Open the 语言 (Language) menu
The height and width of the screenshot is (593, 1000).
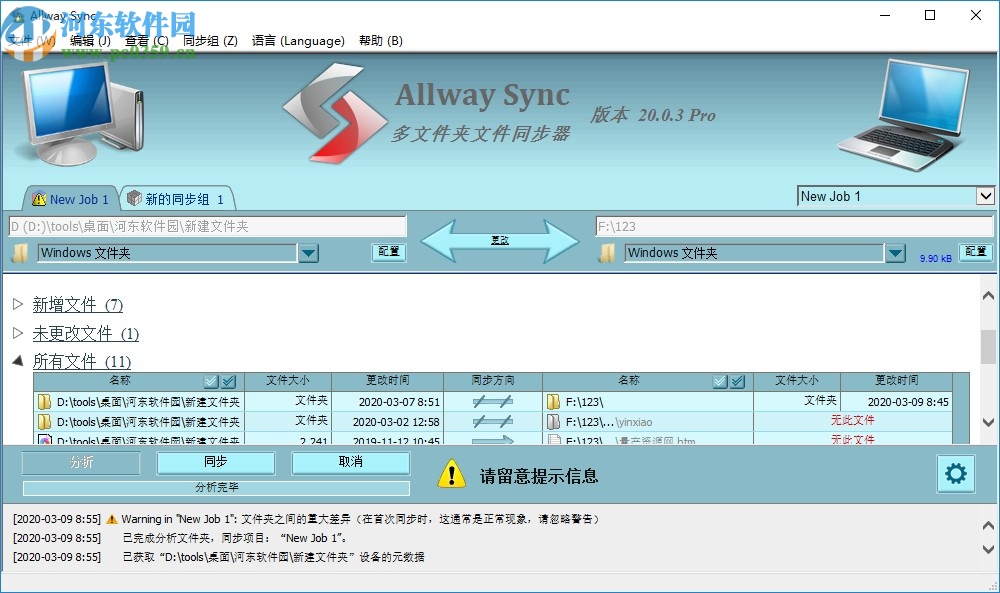click(x=297, y=41)
